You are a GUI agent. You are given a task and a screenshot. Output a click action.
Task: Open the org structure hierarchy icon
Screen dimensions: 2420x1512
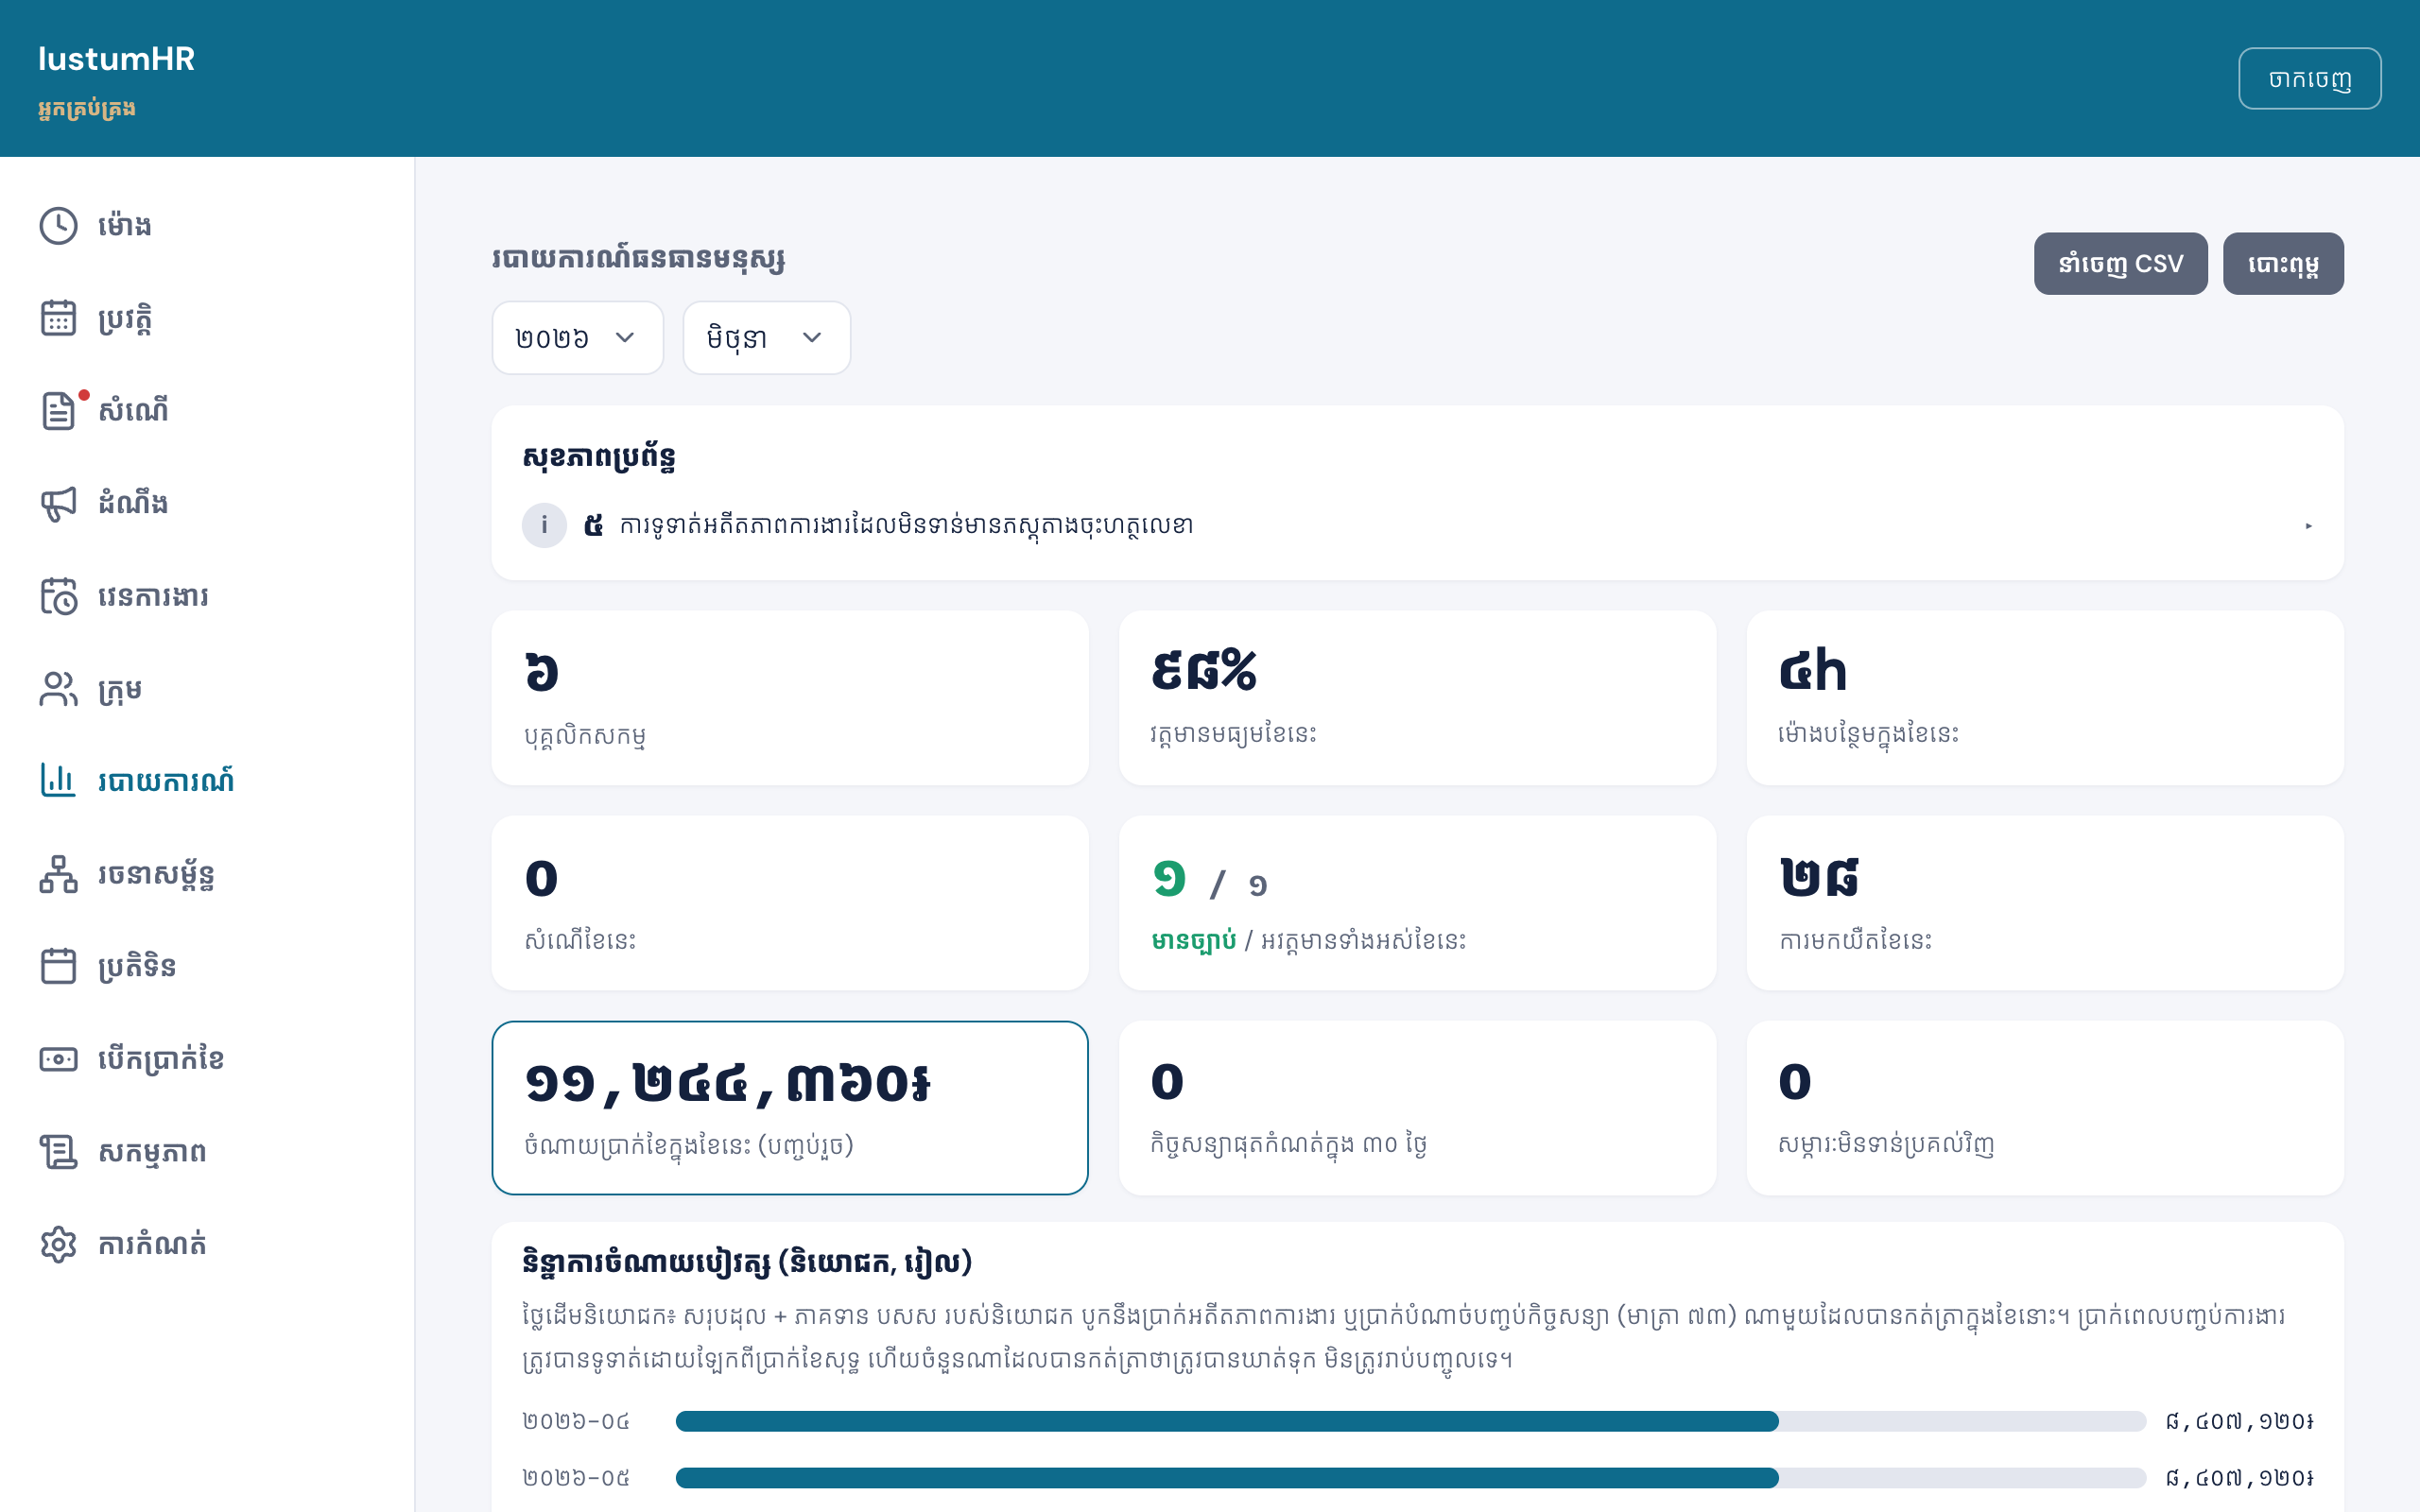click(58, 874)
